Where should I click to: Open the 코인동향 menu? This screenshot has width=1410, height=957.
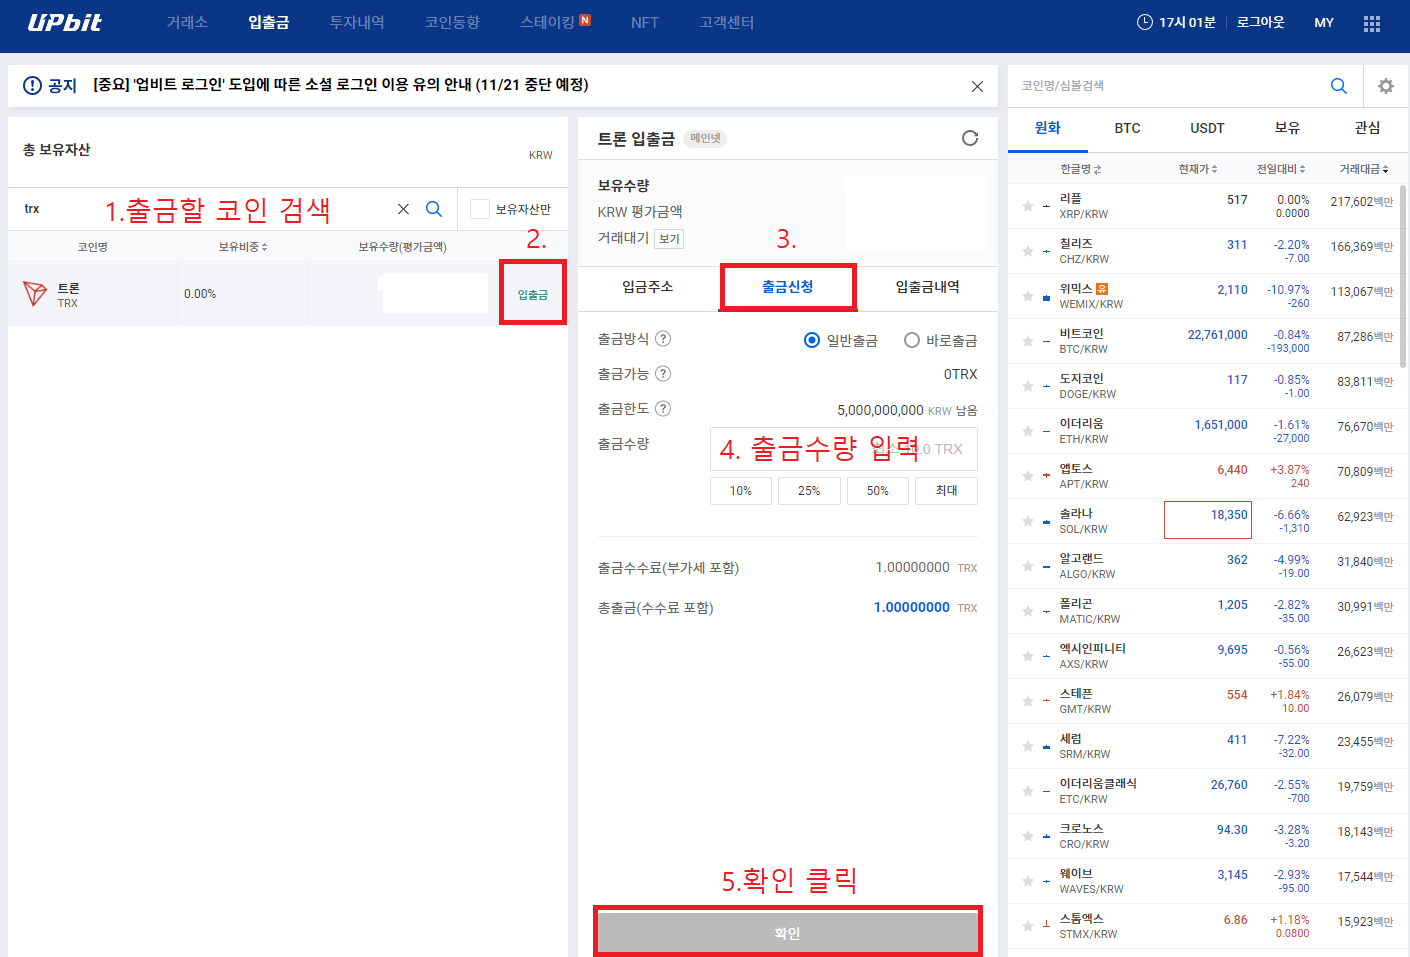[452, 22]
